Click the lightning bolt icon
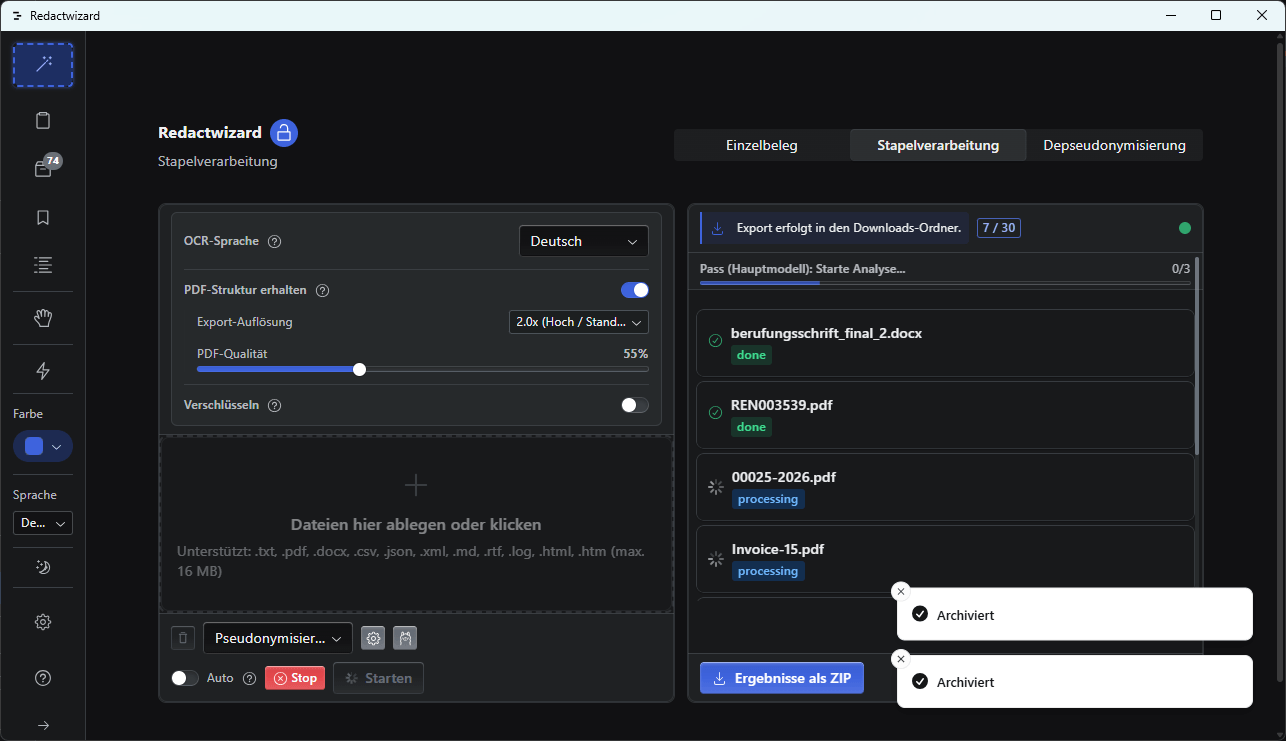This screenshot has height=741, width=1286. point(43,371)
